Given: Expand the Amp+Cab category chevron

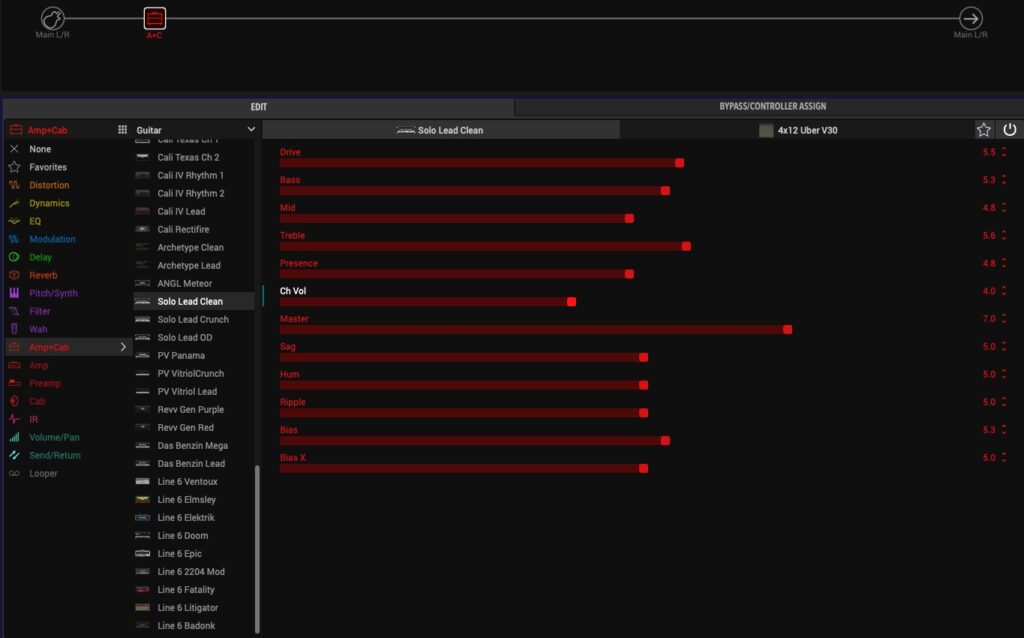Looking at the screenshot, I should [x=123, y=347].
